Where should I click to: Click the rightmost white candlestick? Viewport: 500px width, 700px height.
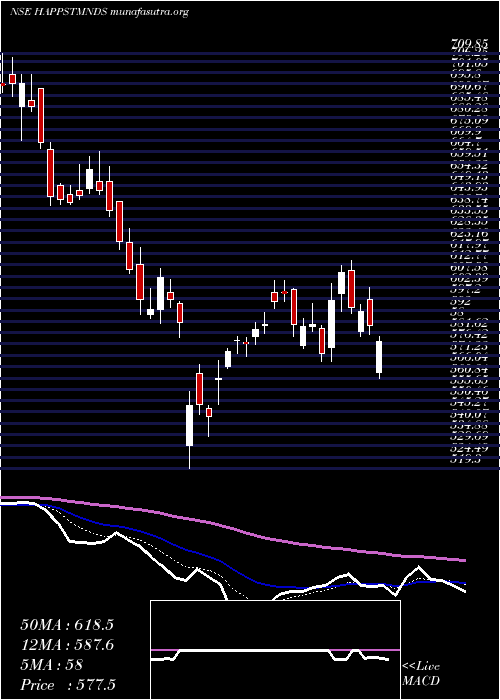click(x=379, y=357)
